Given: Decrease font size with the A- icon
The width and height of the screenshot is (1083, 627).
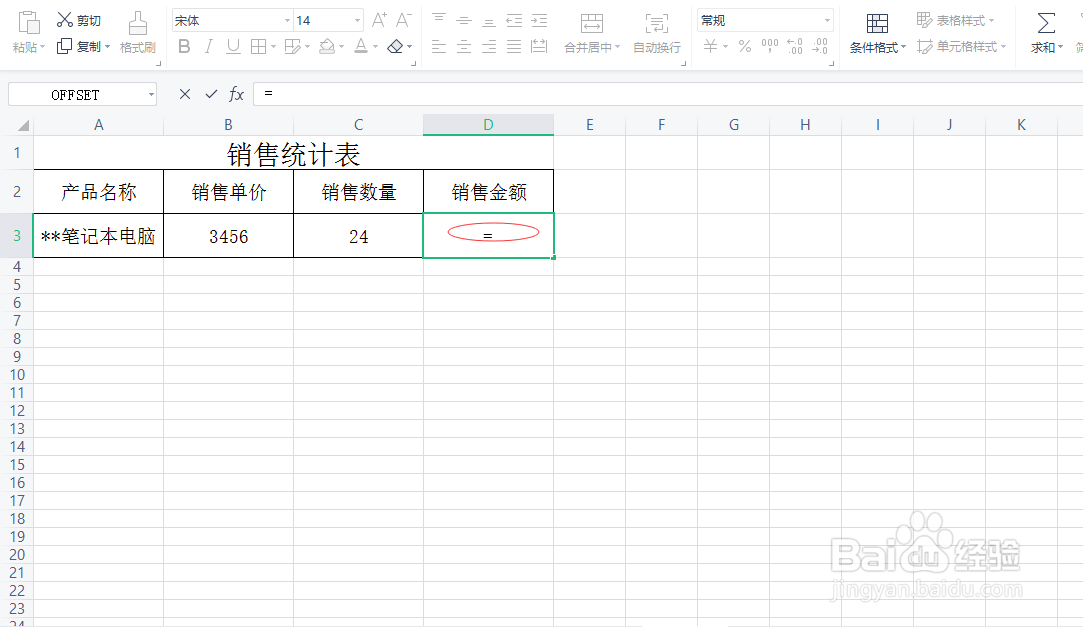Looking at the screenshot, I should coord(403,20).
